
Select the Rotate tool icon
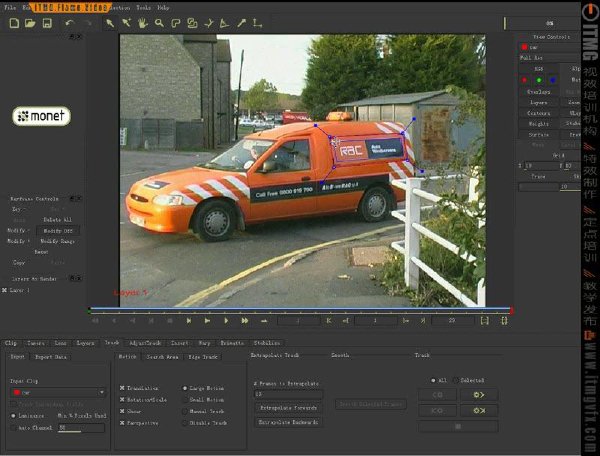coord(209,23)
